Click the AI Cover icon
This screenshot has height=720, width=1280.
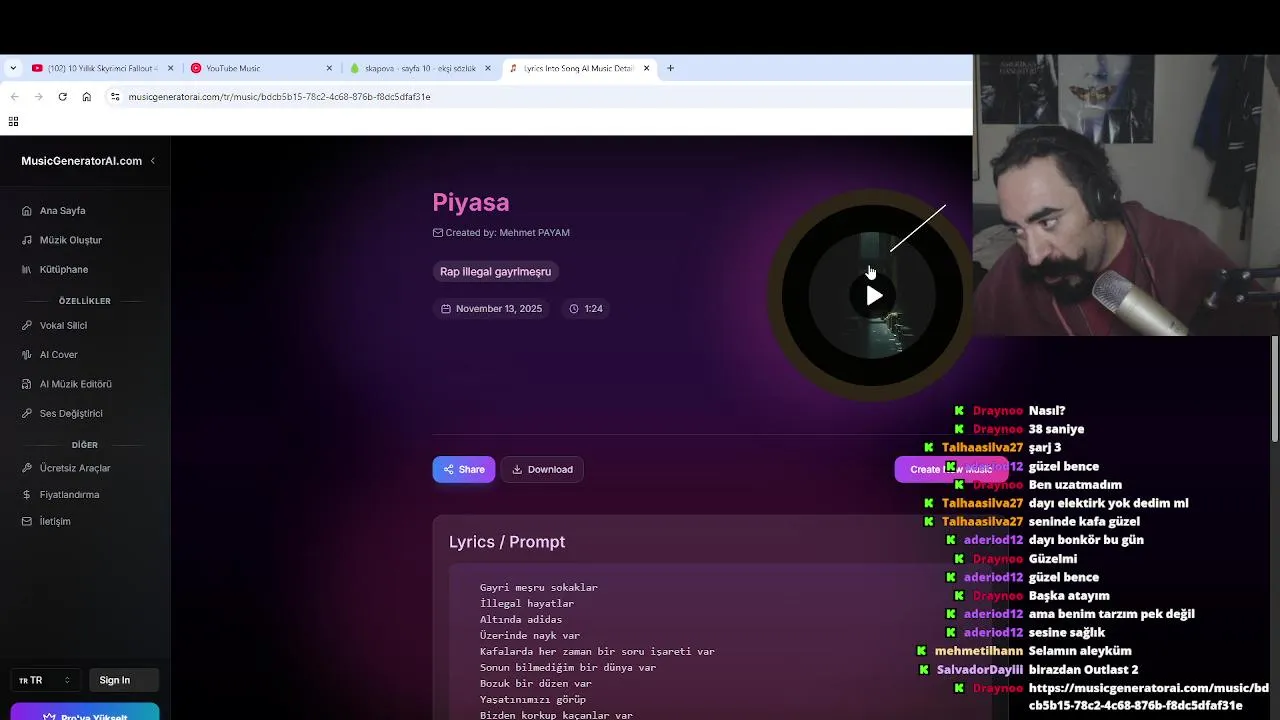27,354
